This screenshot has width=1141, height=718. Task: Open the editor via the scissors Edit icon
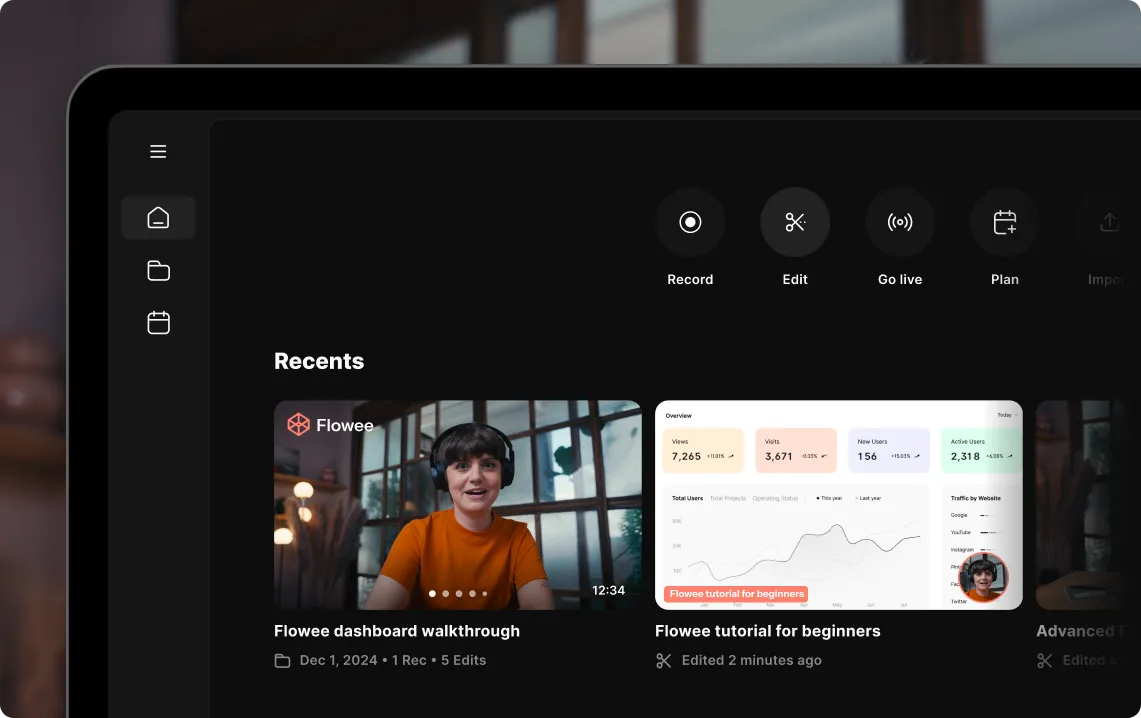795,222
